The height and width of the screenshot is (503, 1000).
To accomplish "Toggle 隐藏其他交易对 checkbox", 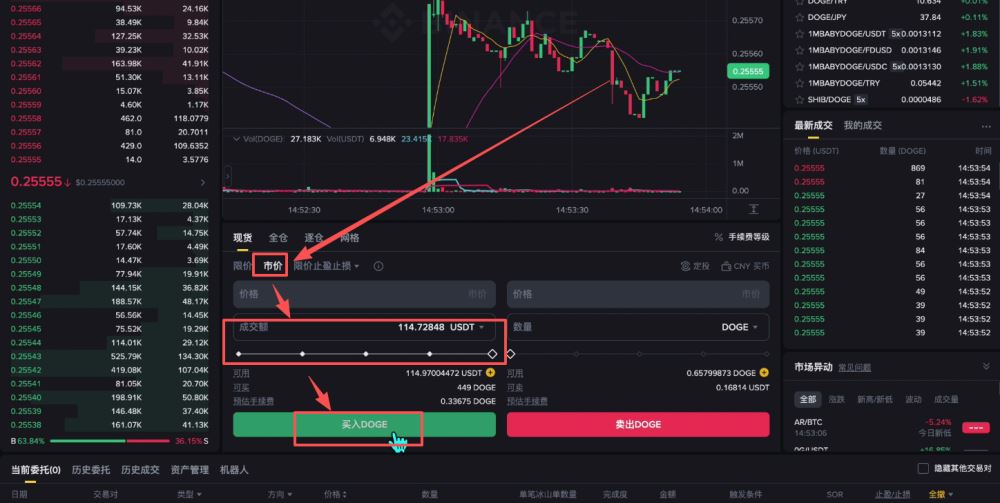I will 923,469.
